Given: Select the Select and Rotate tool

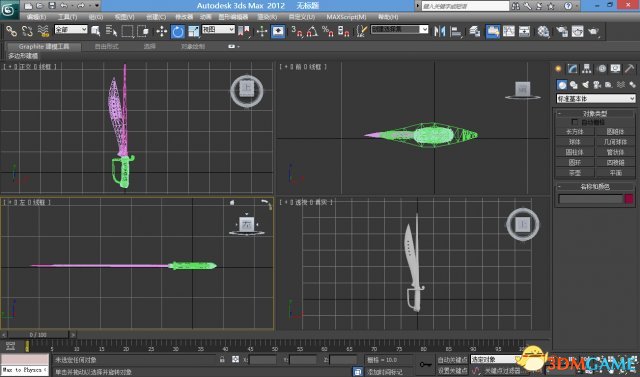Looking at the screenshot, I should (x=178, y=31).
